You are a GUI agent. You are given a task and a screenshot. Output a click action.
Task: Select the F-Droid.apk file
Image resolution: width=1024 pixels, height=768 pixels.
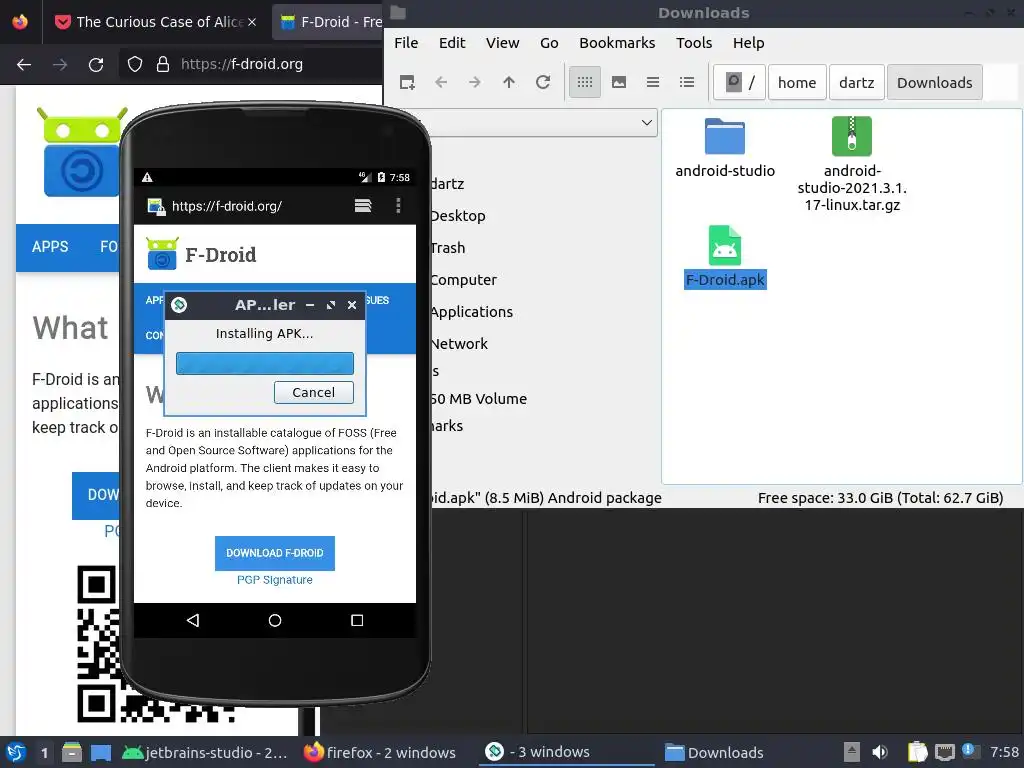click(725, 257)
